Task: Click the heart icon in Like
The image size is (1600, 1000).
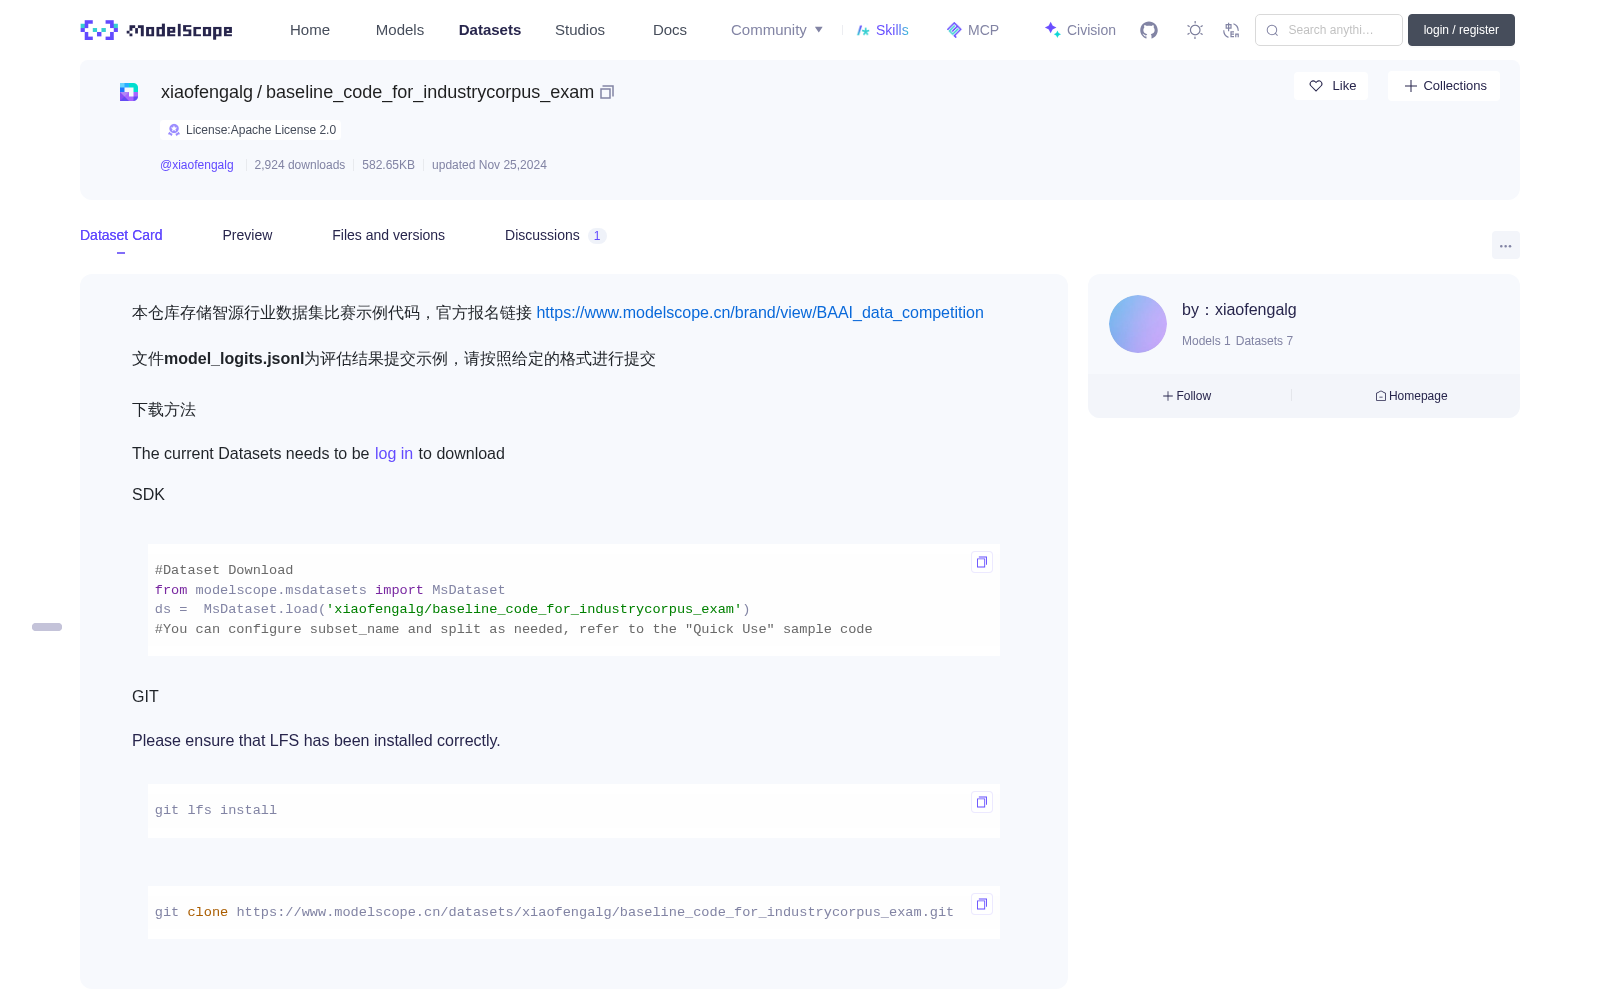Action: tap(1316, 86)
